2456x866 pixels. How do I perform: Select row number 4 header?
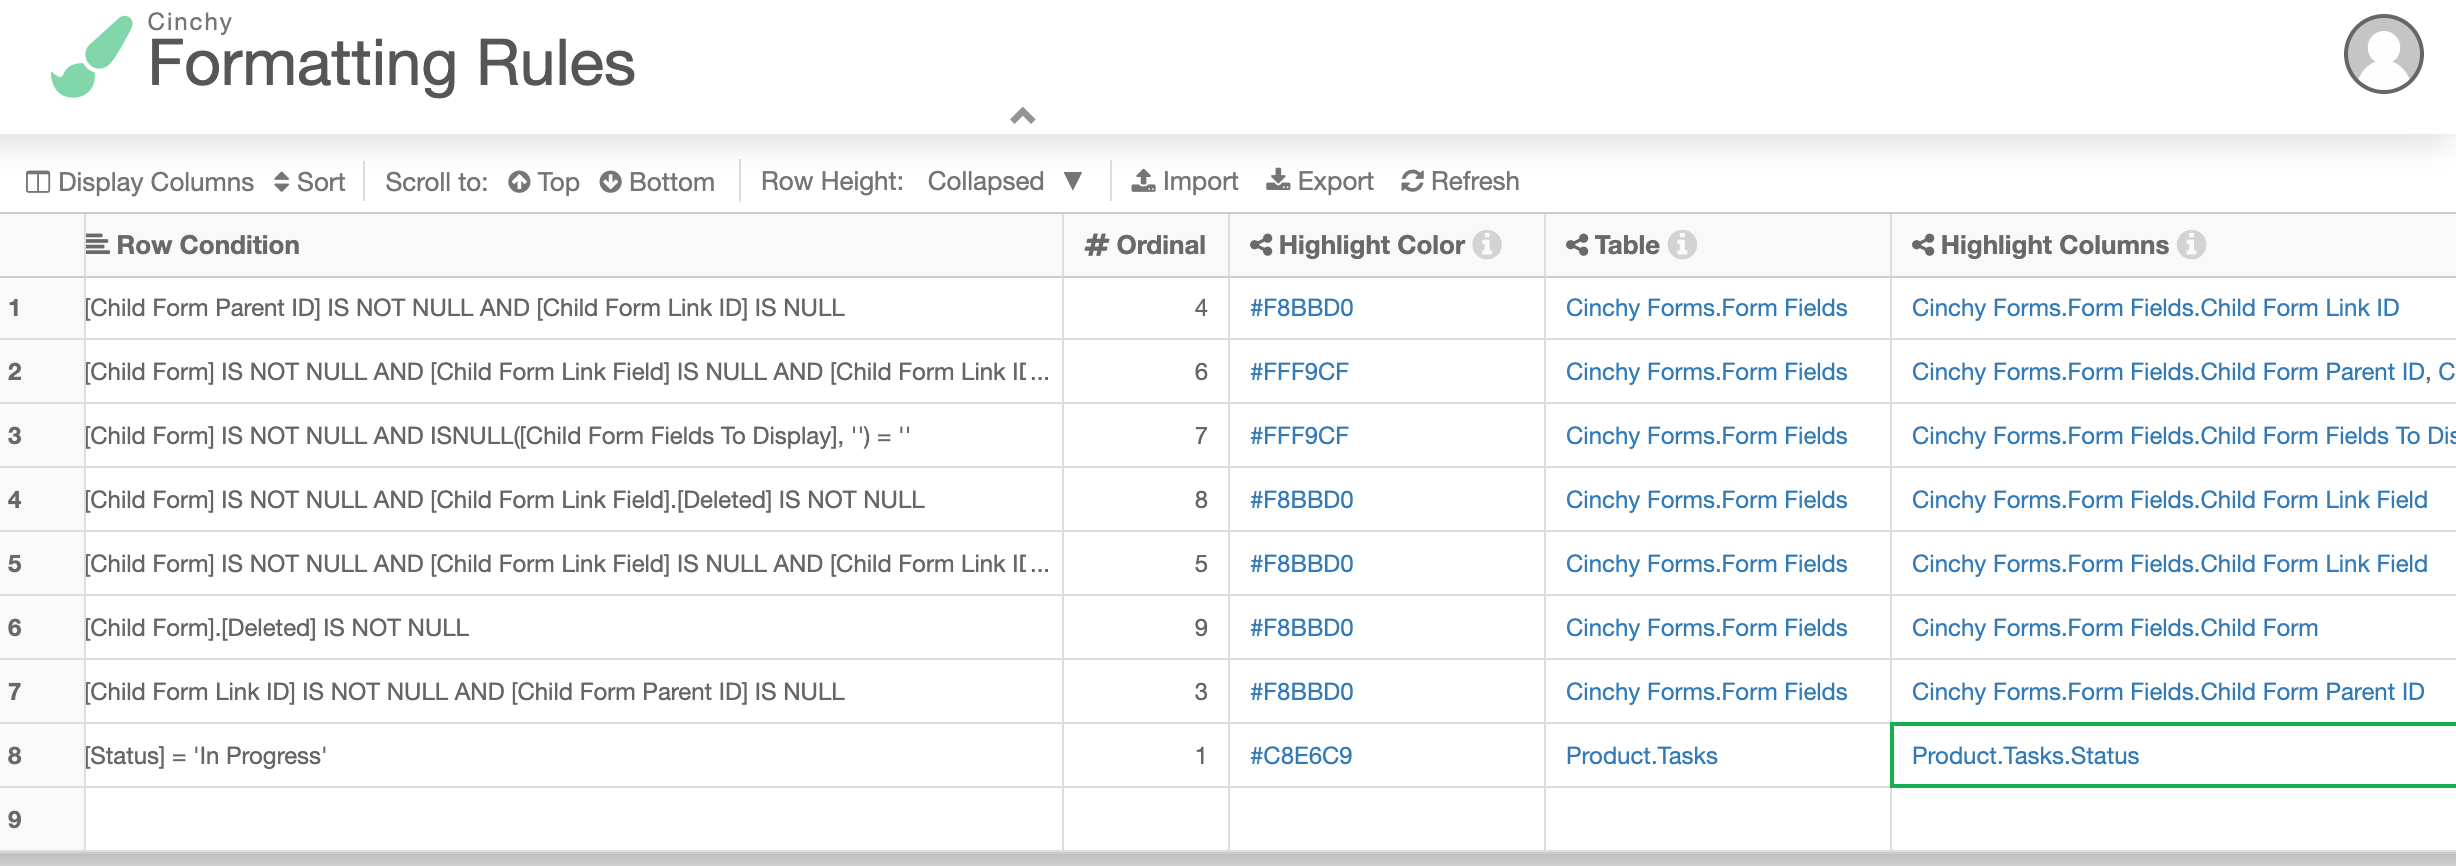pos(42,500)
